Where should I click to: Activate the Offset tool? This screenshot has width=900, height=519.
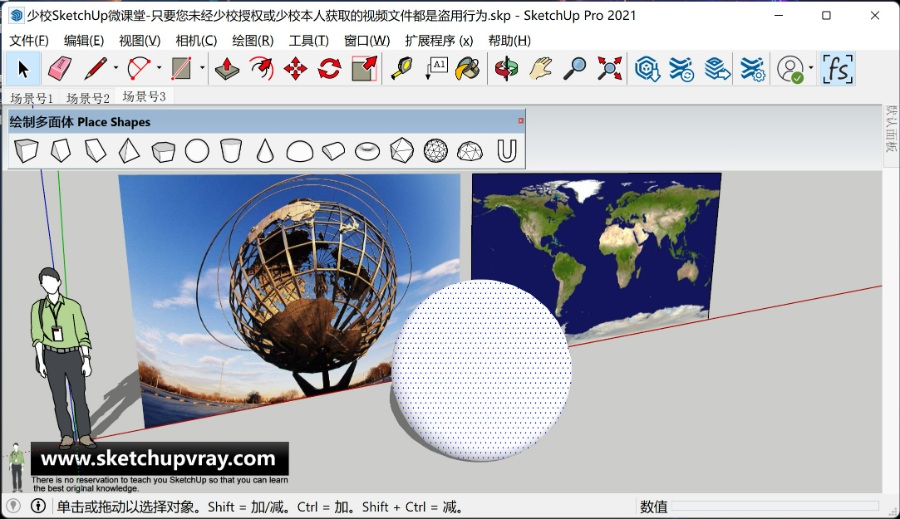[x=261, y=69]
